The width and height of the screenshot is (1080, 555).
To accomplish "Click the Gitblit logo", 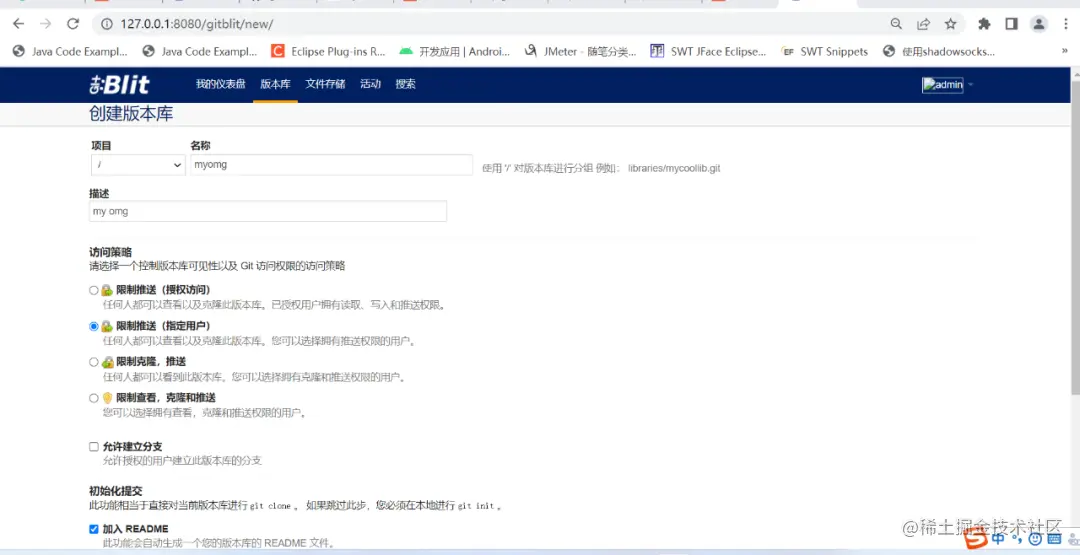I will (x=119, y=85).
